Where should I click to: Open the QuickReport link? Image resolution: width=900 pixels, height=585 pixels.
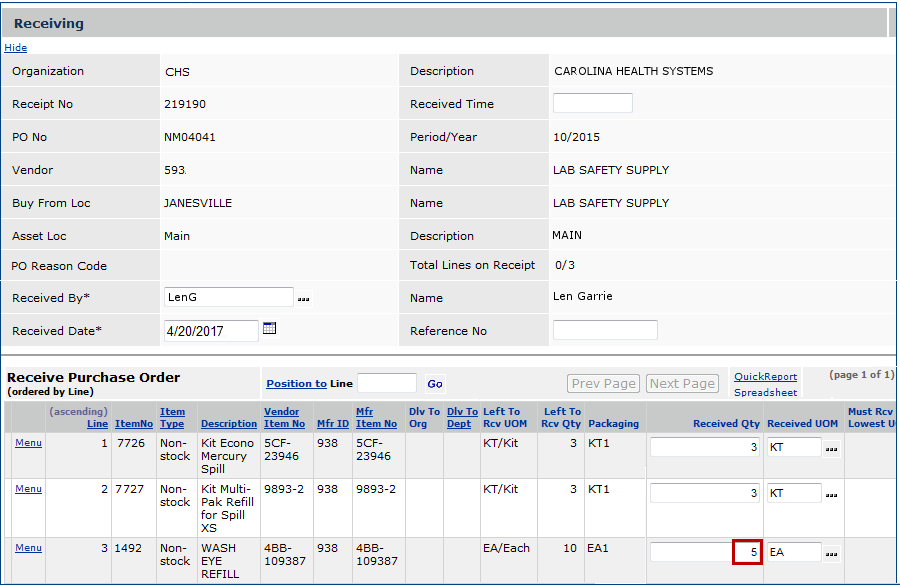765,377
